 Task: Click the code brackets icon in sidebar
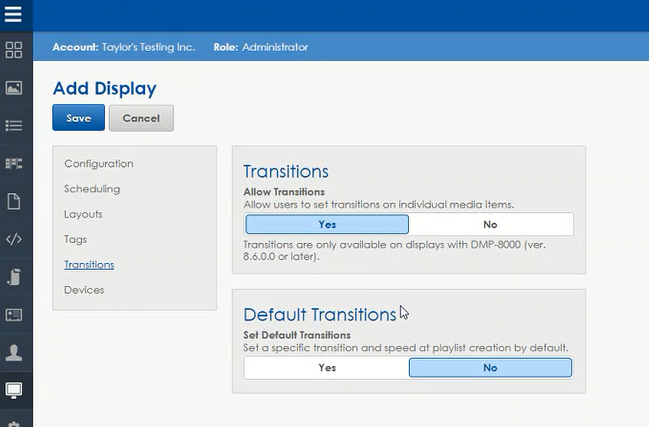tap(14, 239)
